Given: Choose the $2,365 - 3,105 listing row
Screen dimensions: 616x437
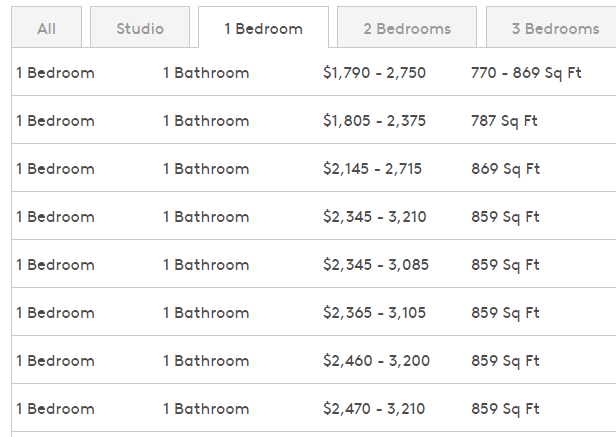Looking at the screenshot, I should coord(314,312).
